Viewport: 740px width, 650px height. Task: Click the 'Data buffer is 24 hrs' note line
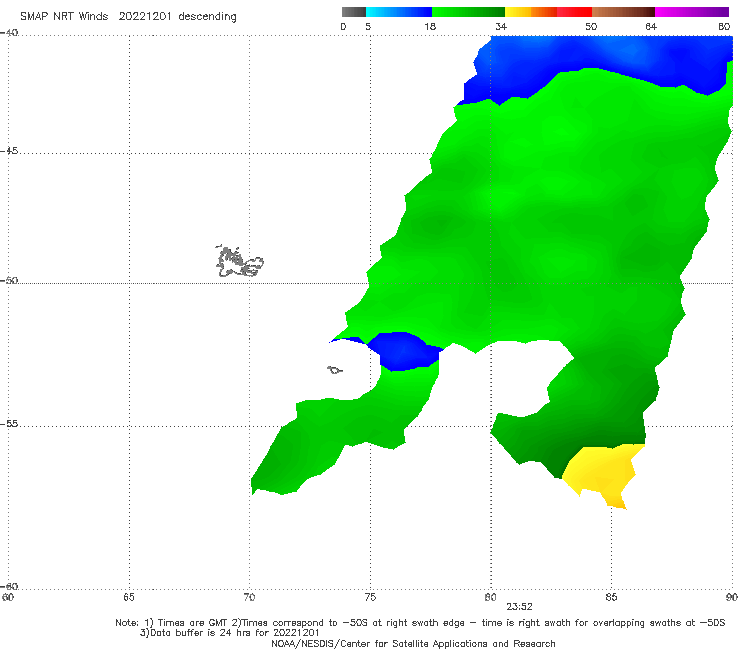(229, 633)
